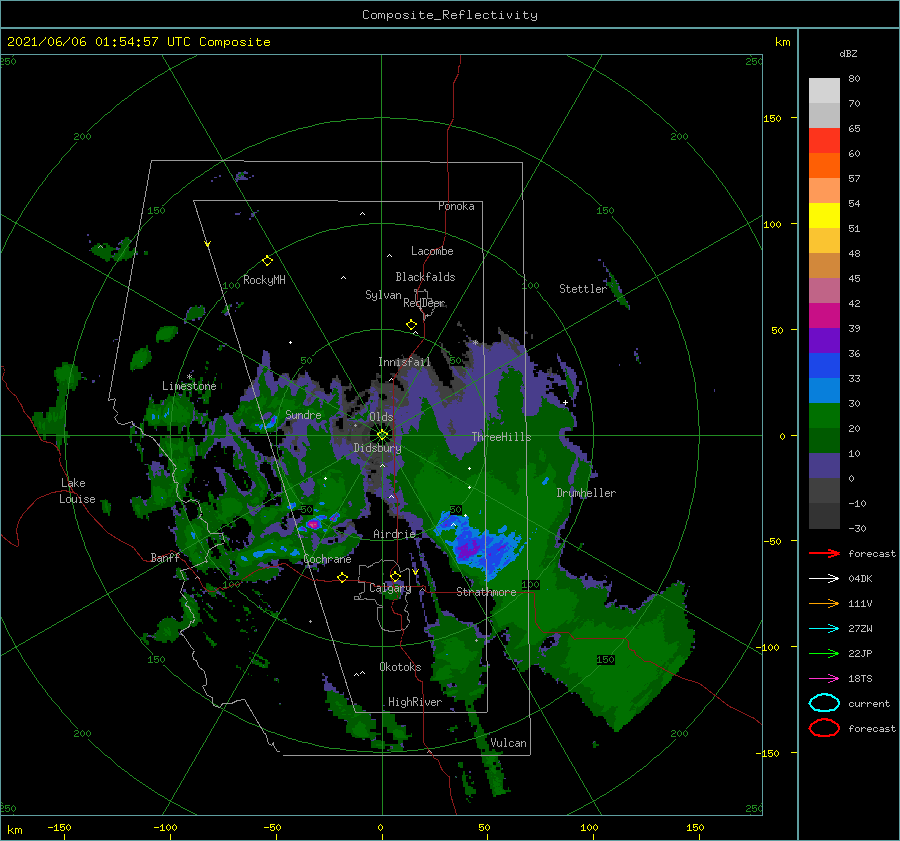This screenshot has width=900, height=841.
Task: Click the cyan 'current' ellipse icon
Action: click(824, 703)
